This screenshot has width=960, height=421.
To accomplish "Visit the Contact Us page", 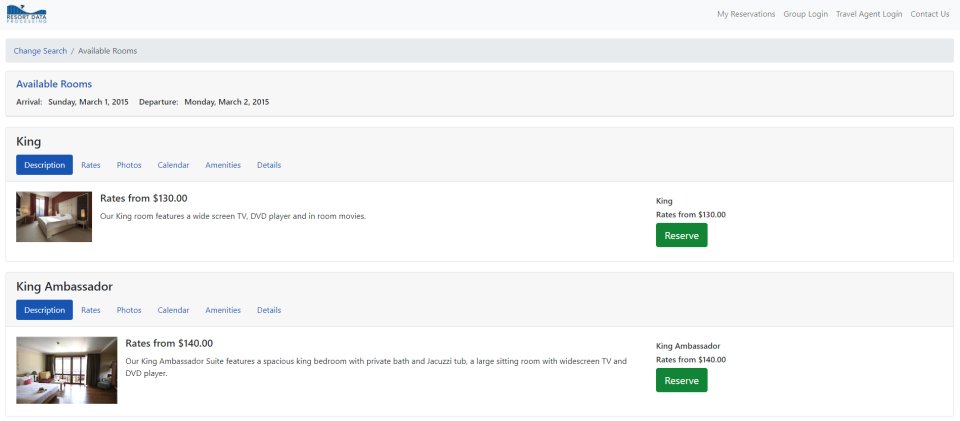I will (930, 14).
